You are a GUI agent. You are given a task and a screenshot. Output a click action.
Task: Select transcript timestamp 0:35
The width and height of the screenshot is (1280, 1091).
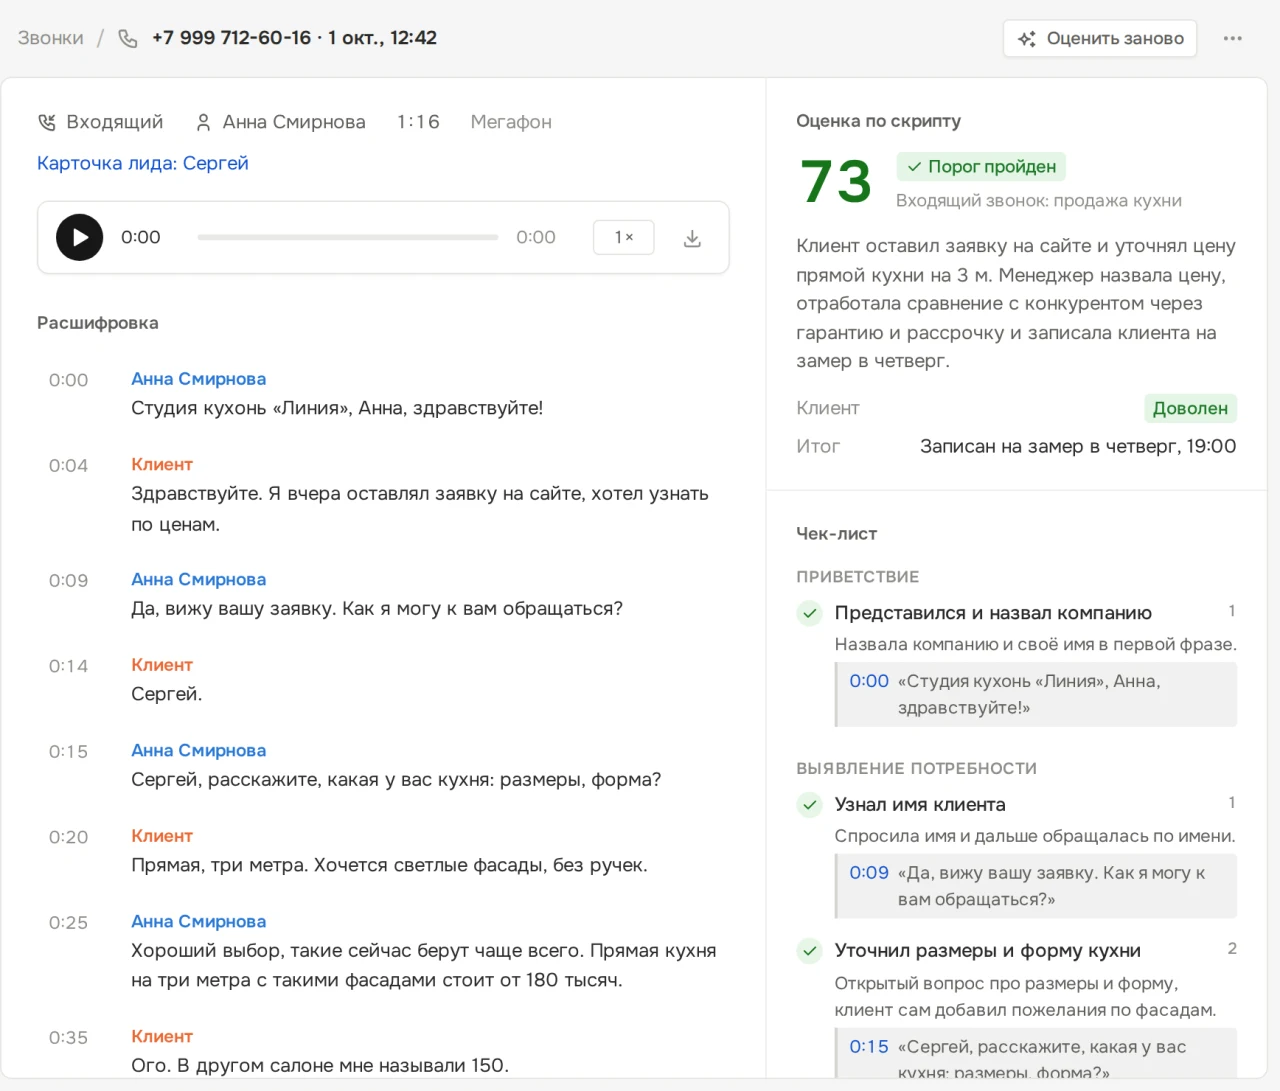(68, 1037)
